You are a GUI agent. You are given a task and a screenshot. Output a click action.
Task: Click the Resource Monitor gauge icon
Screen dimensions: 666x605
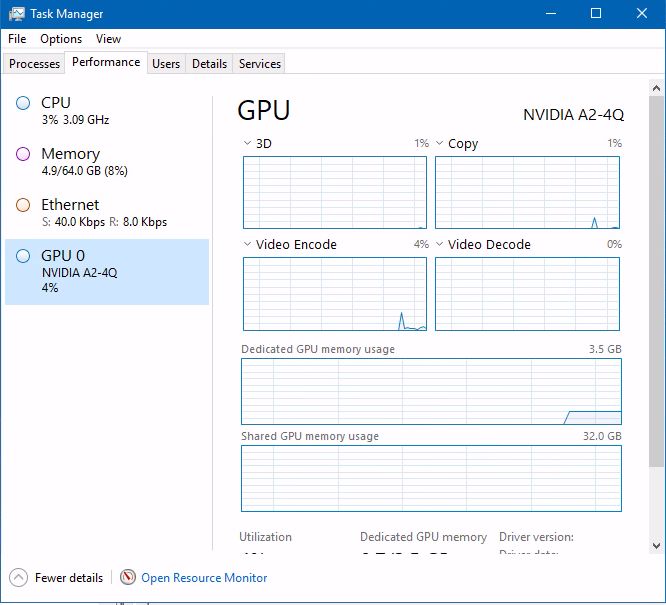(x=127, y=577)
